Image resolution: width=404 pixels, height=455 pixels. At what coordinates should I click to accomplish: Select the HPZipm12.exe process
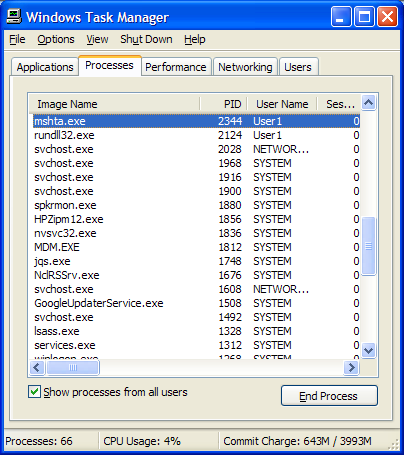coord(196,219)
